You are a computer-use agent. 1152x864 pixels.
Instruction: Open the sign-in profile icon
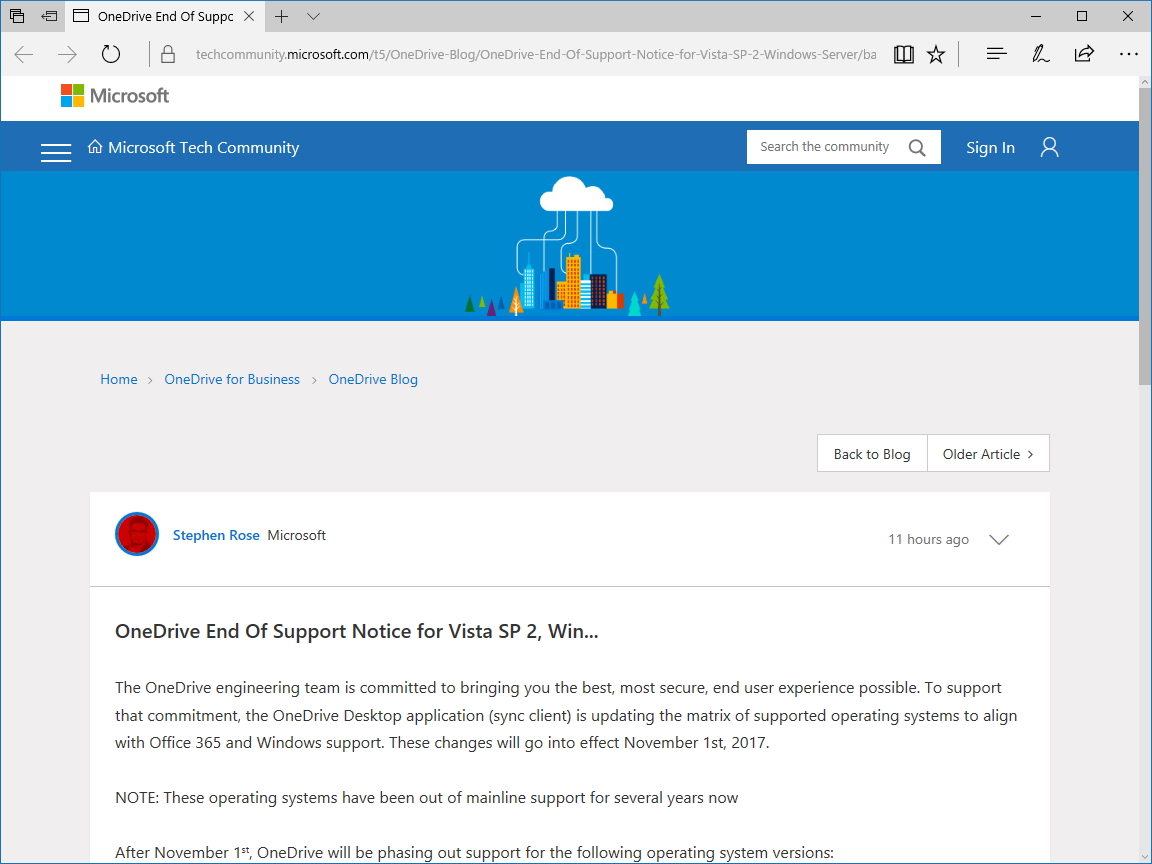pos(1048,146)
